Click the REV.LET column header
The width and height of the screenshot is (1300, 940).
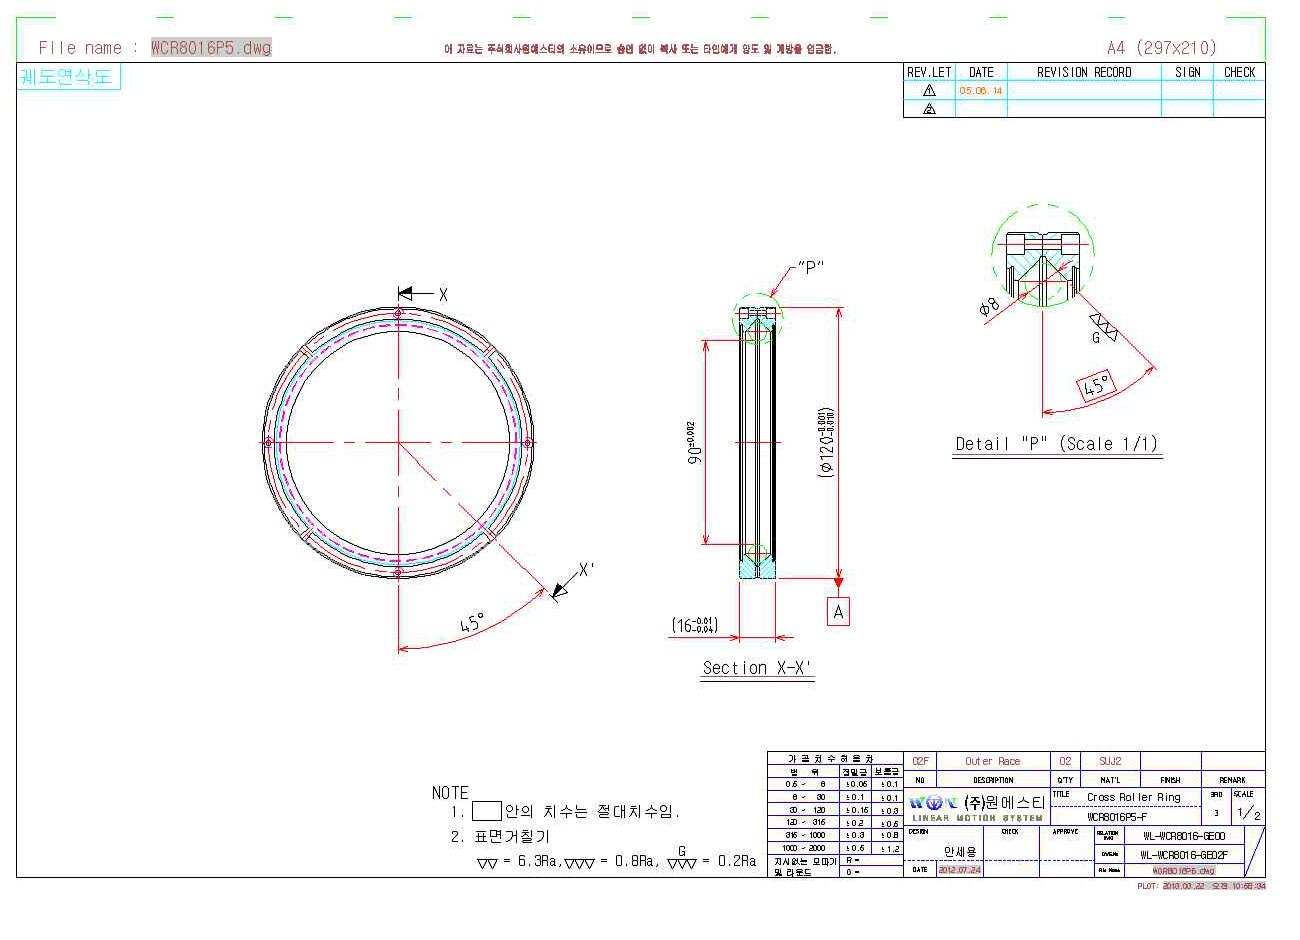(x=929, y=72)
